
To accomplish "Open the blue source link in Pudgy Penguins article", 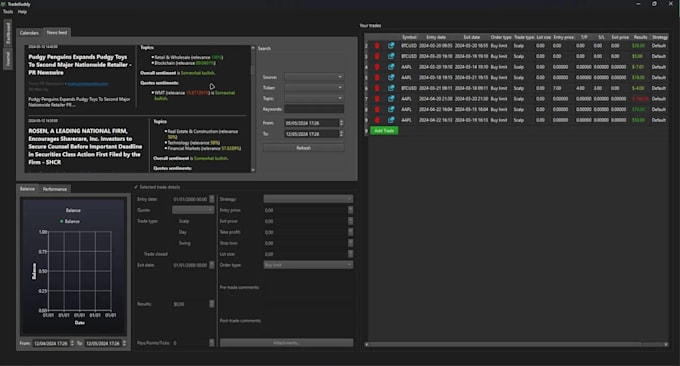I will coord(88,84).
